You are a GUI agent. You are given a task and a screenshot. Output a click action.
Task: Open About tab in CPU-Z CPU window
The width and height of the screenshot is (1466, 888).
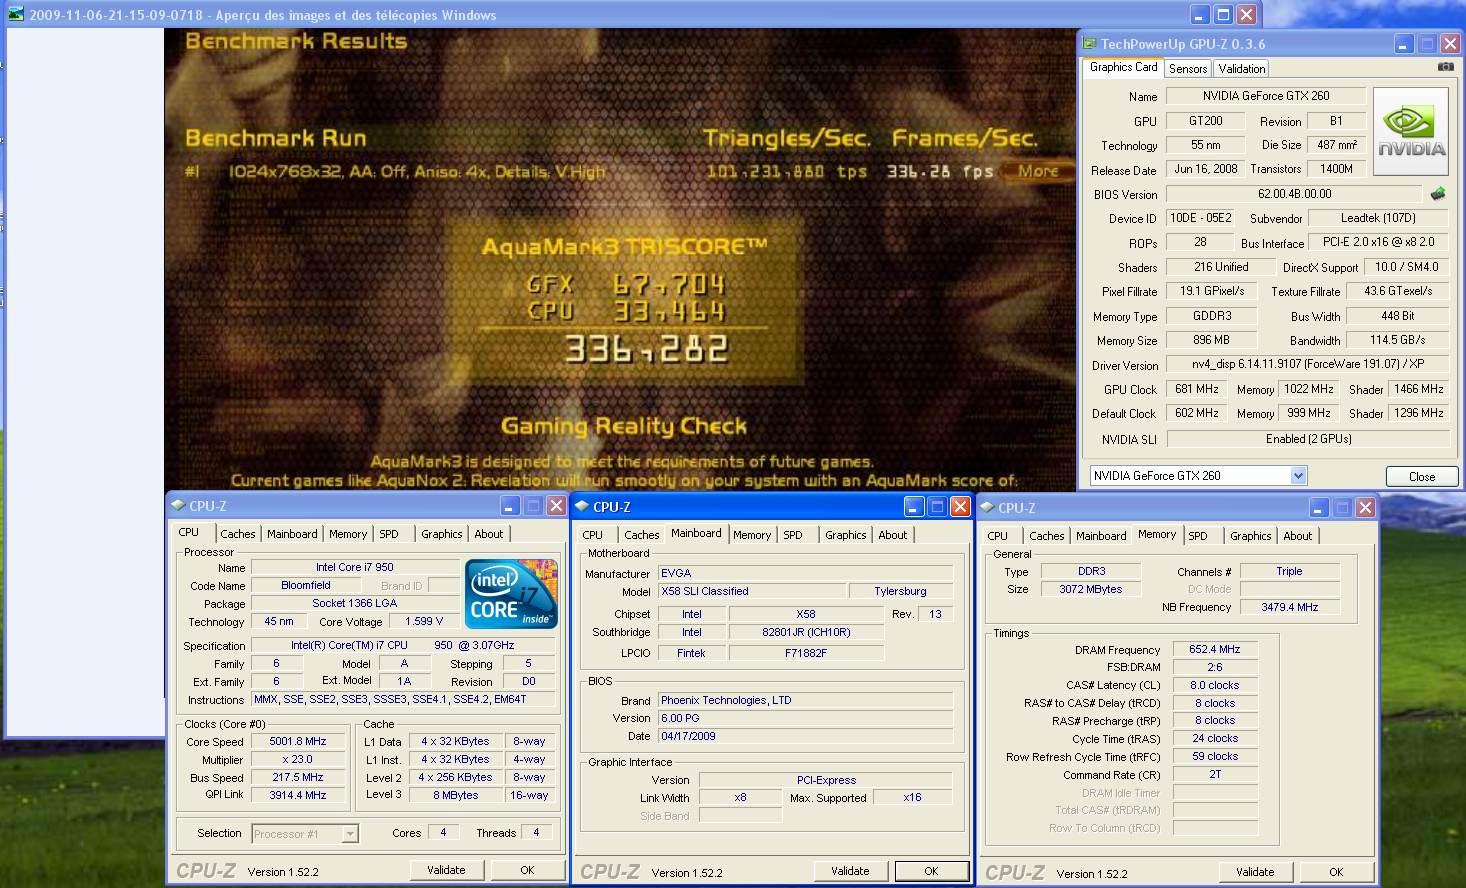[x=488, y=534]
